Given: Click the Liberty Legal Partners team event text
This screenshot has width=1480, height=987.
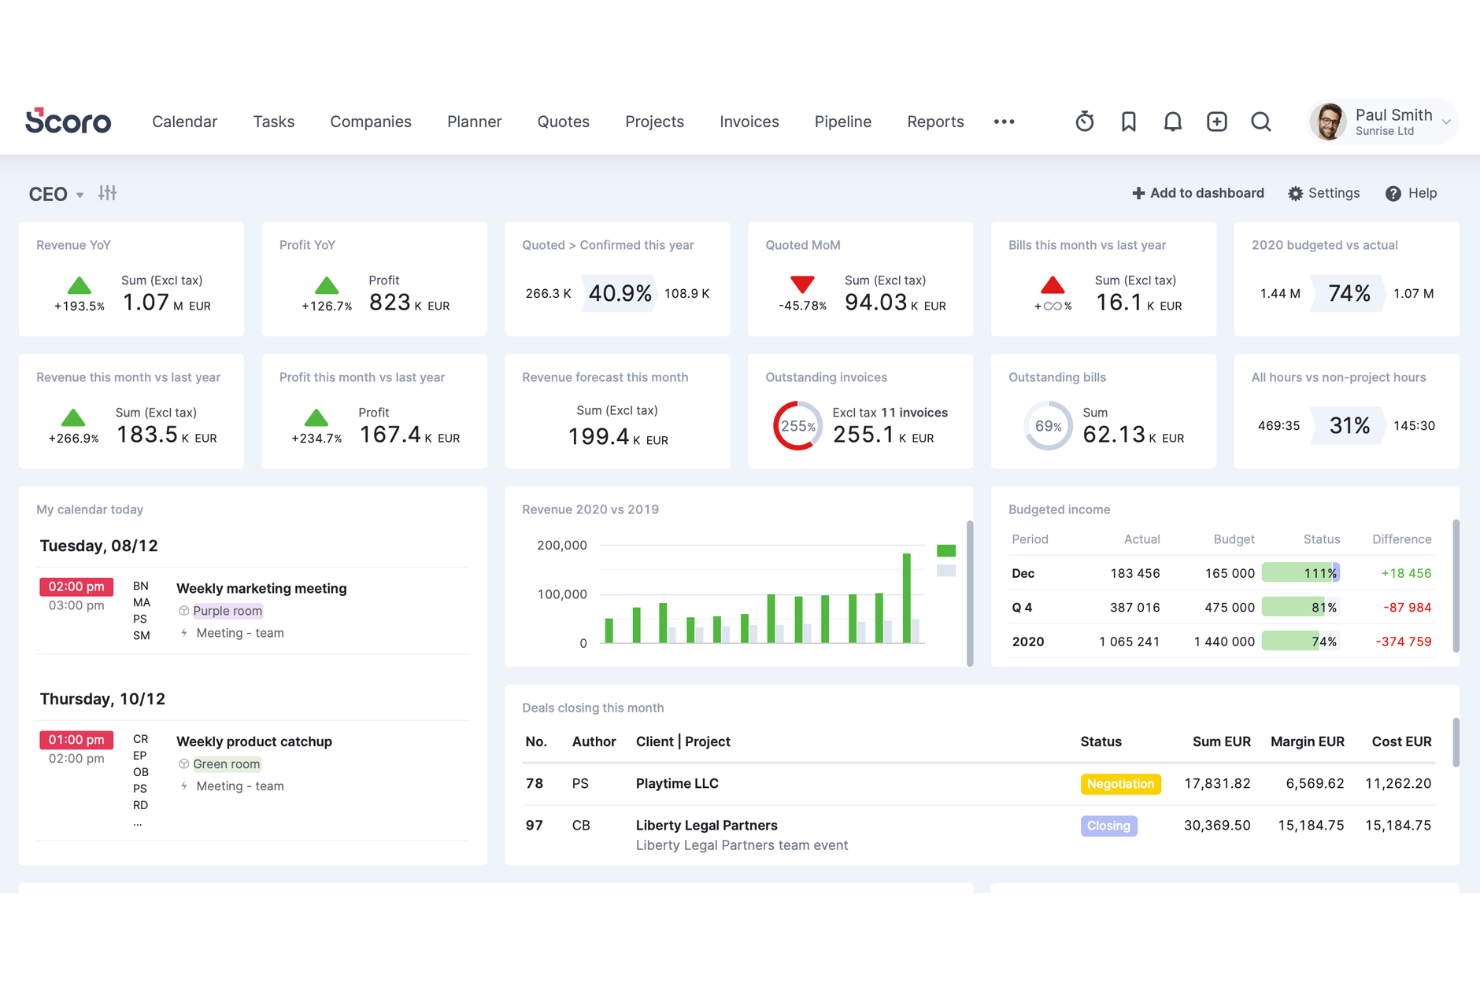Looking at the screenshot, I should (x=742, y=845).
